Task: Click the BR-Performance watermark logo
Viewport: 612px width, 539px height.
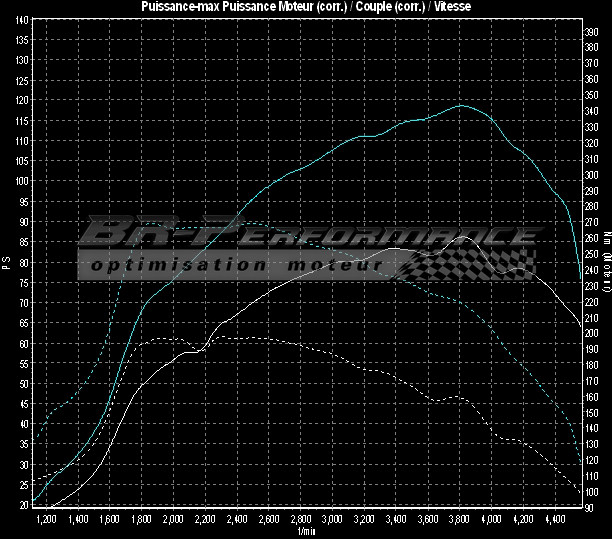Action: [305, 234]
